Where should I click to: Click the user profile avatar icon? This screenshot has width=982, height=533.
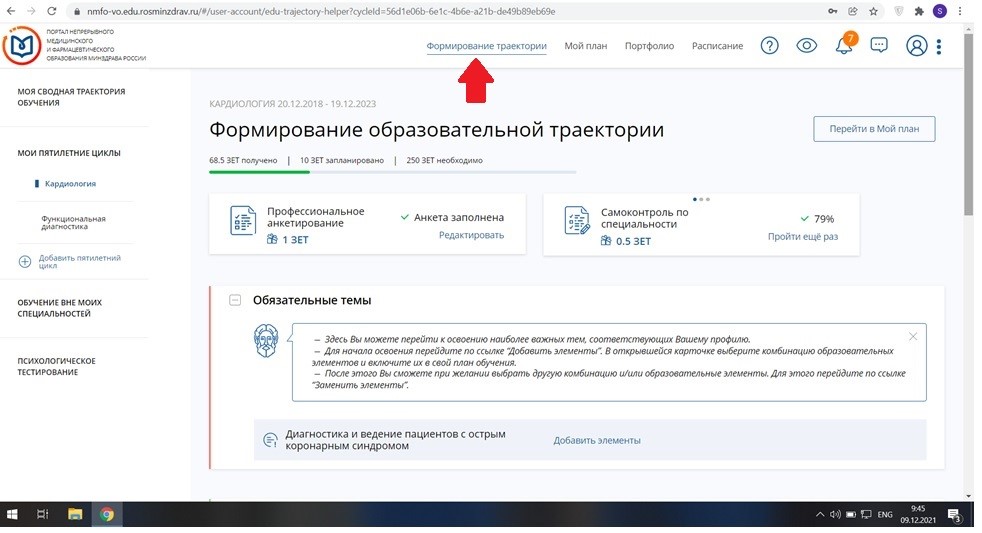click(x=916, y=46)
